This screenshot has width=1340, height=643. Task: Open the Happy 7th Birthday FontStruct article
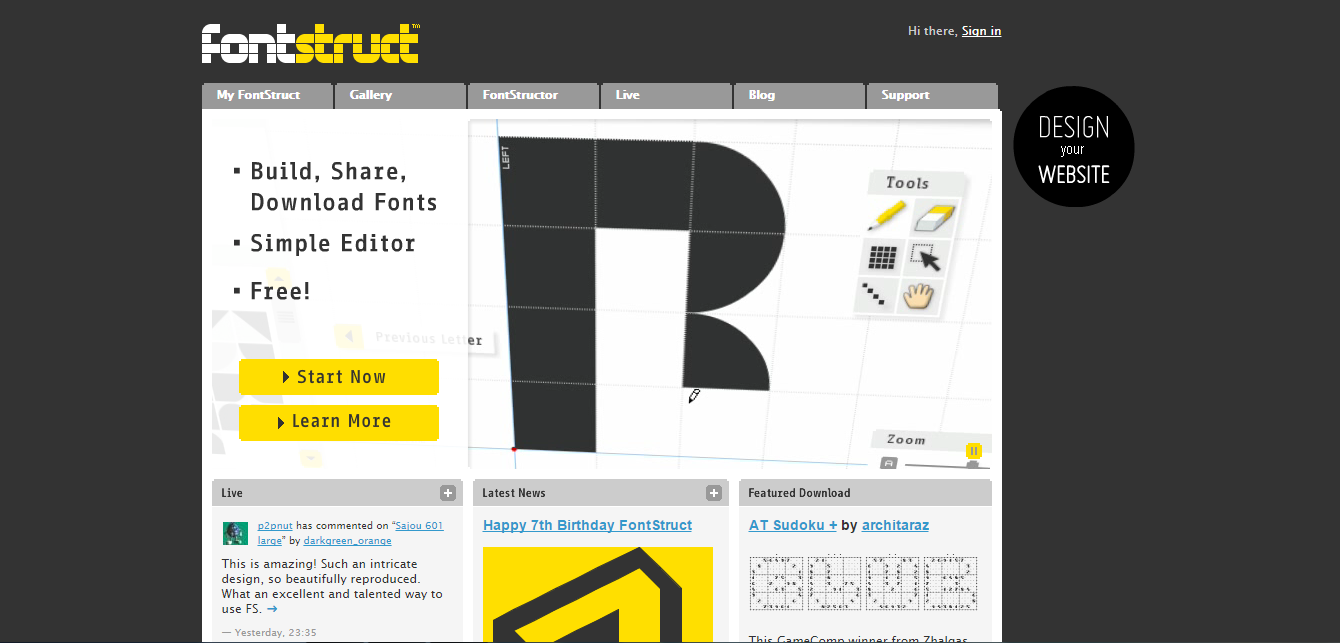(x=587, y=525)
